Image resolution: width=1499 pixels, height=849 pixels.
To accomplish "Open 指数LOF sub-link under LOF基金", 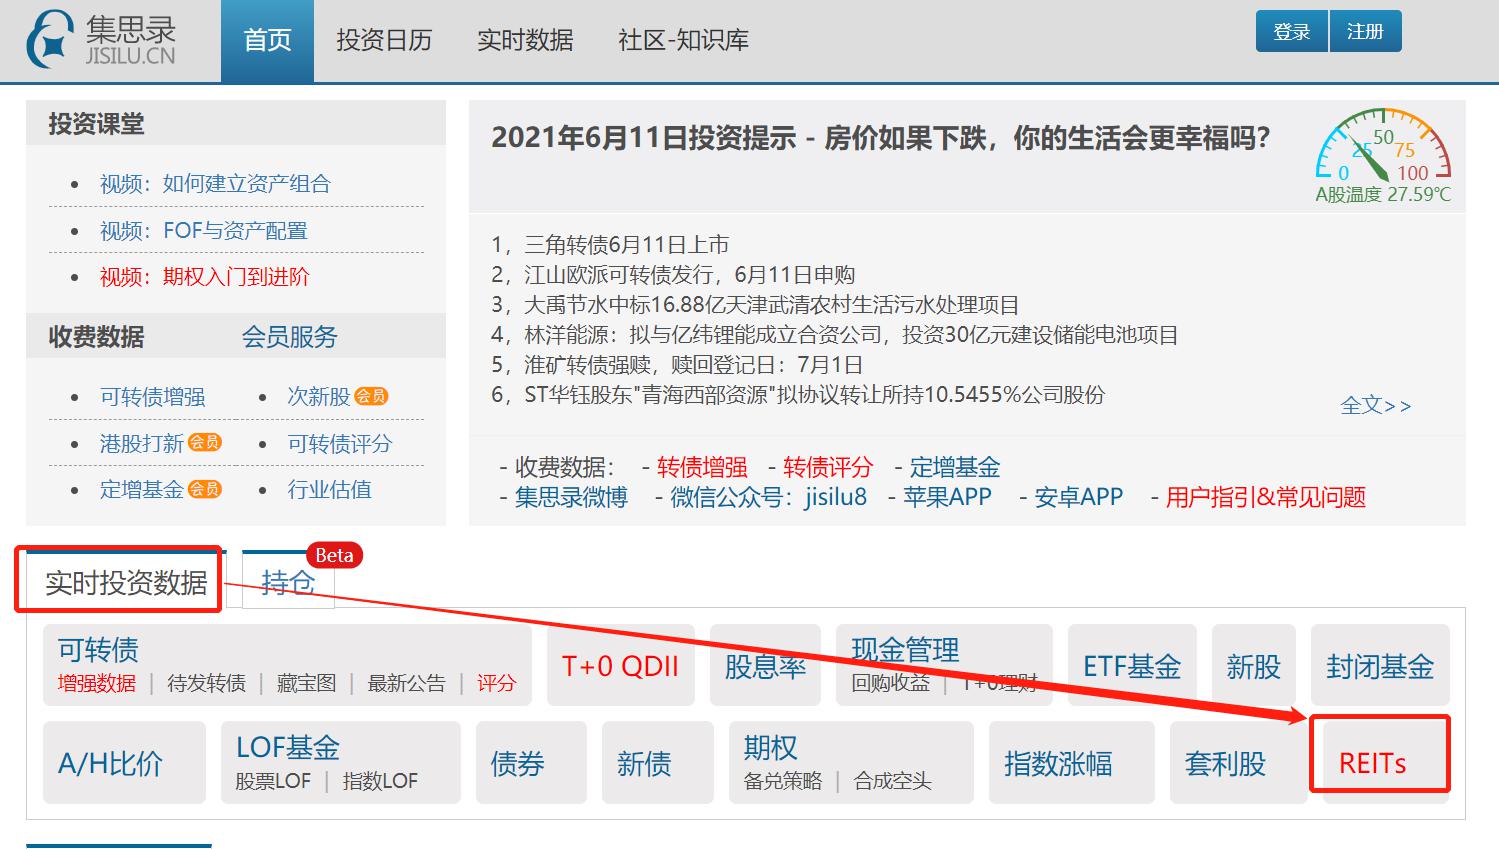I will coord(380,781).
